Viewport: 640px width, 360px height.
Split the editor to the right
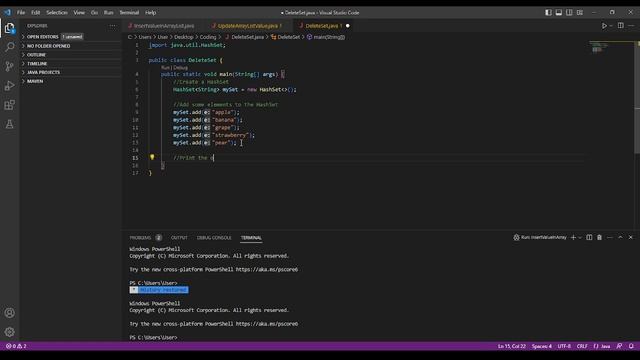[x=620, y=25]
